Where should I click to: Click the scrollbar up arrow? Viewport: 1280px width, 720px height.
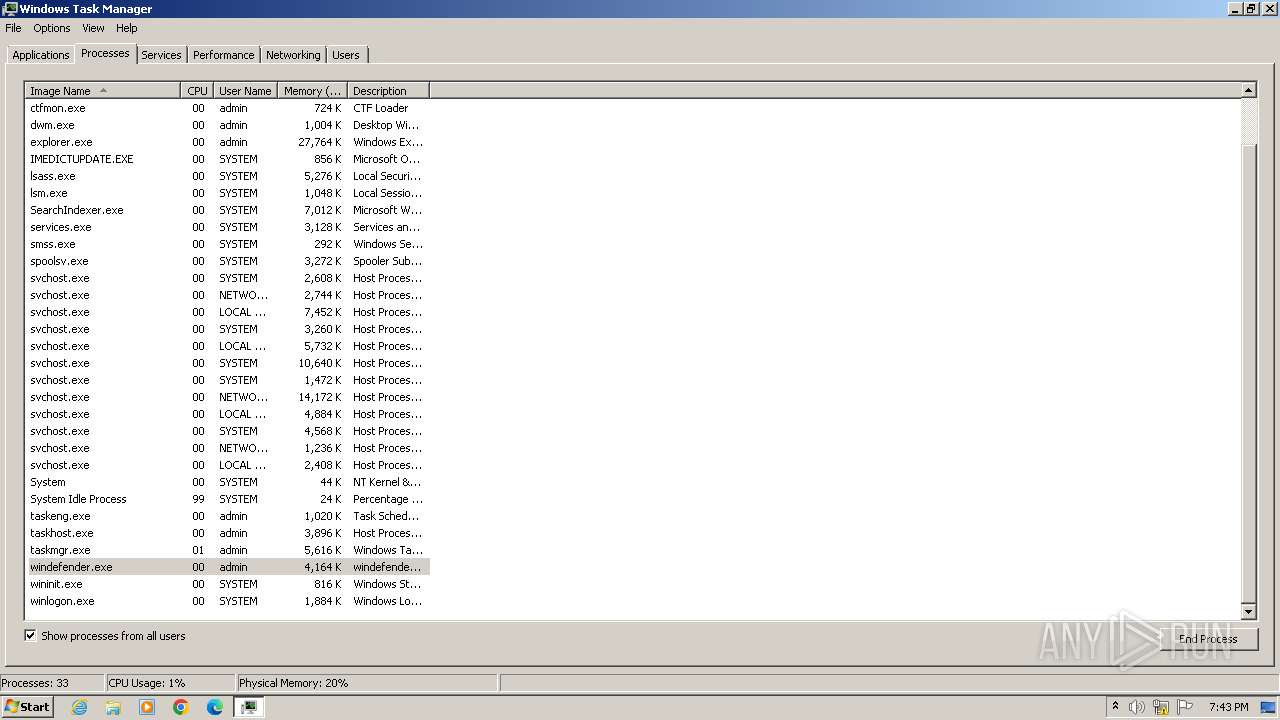[x=1248, y=90]
